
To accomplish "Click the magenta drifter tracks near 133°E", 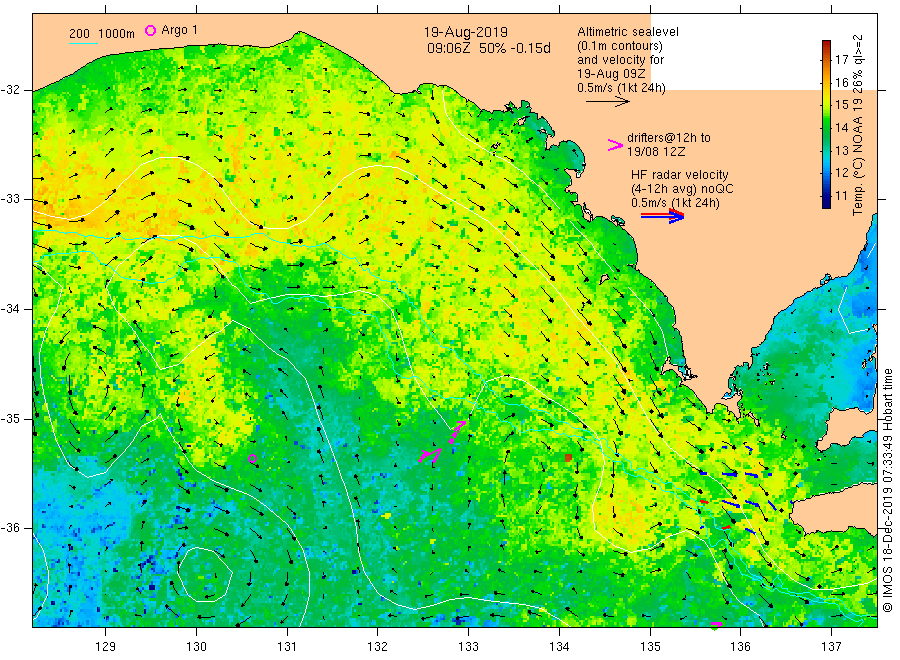I will coord(442,442).
